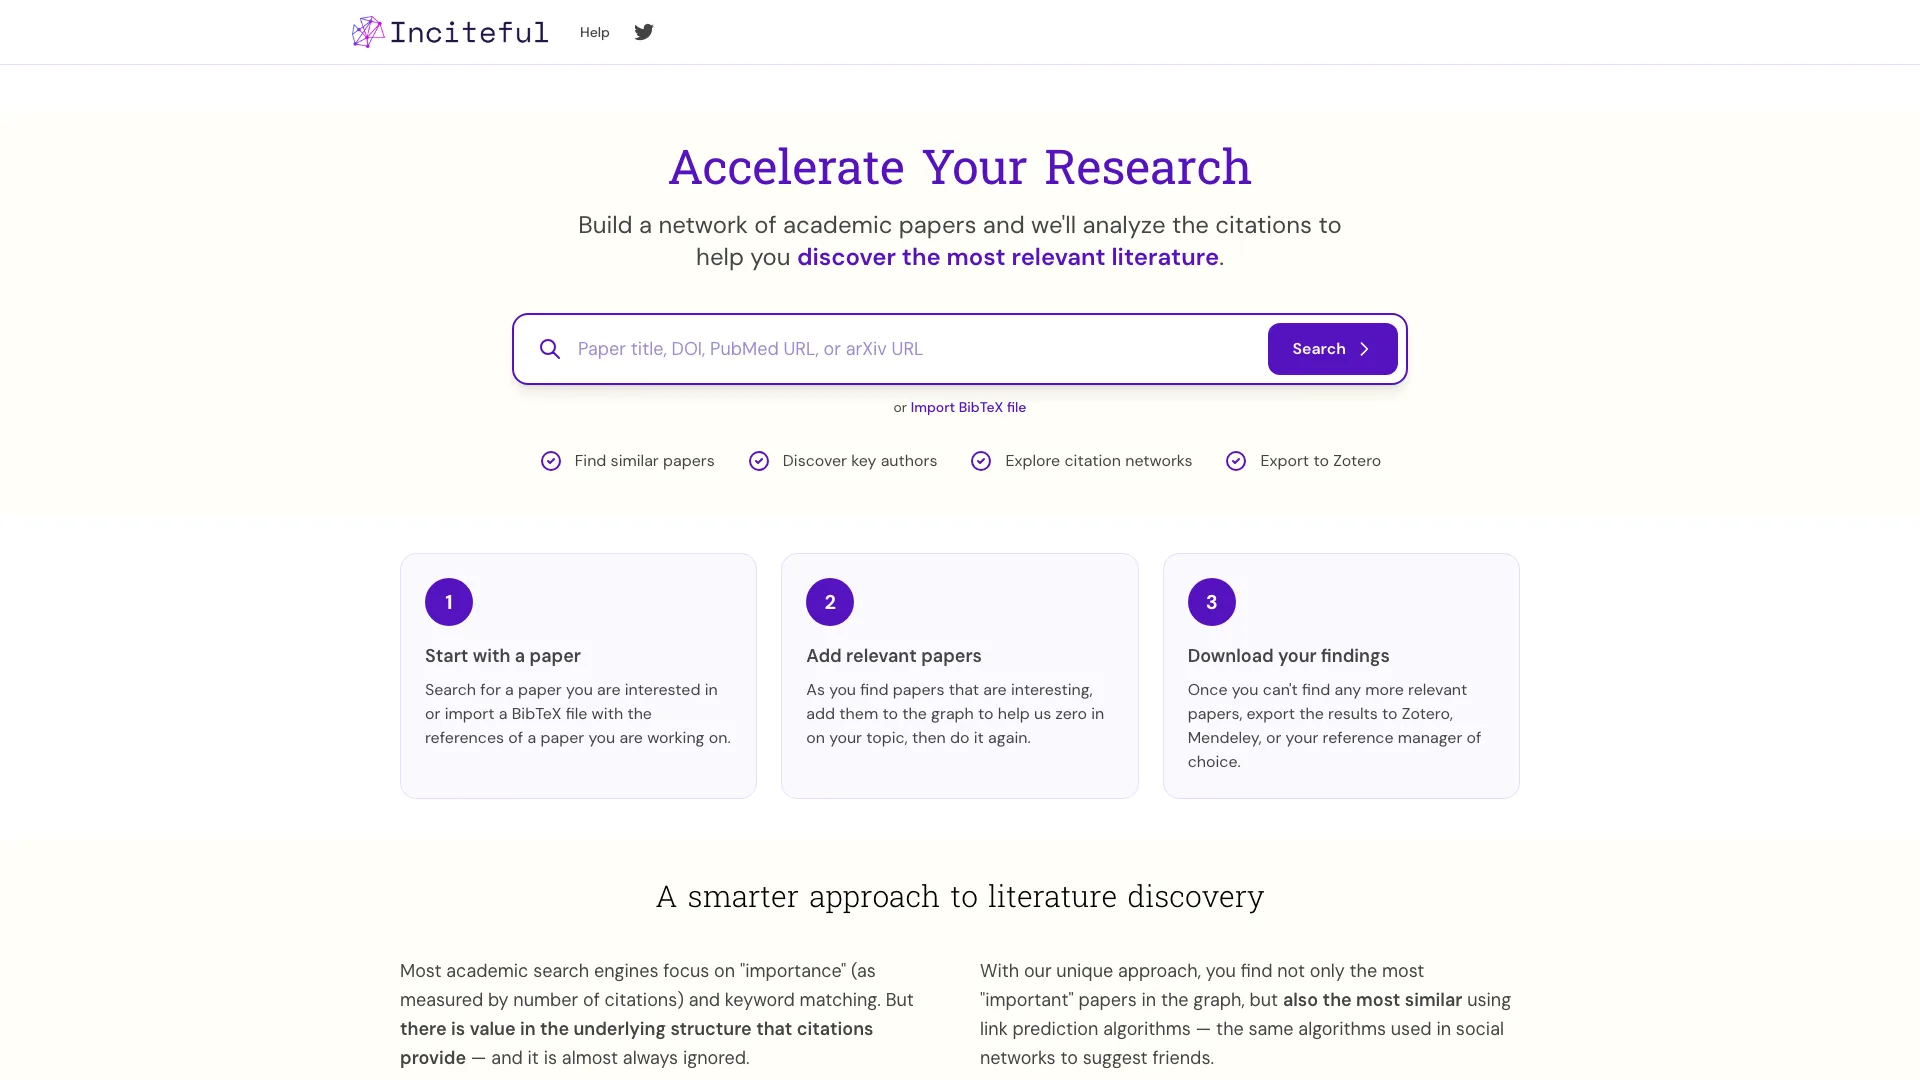This screenshot has width=1920, height=1080.
Task: Open the Twitter bird icon link
Action: point(644,32)
